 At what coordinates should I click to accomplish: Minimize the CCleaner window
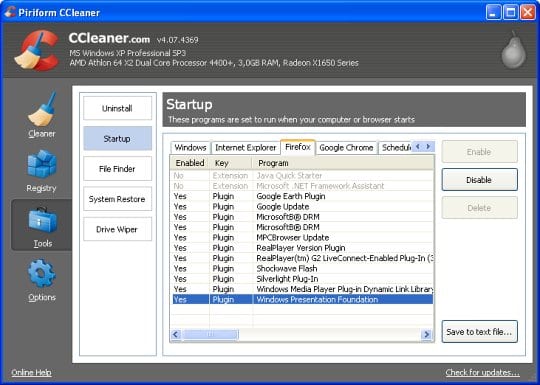(493, 13)
